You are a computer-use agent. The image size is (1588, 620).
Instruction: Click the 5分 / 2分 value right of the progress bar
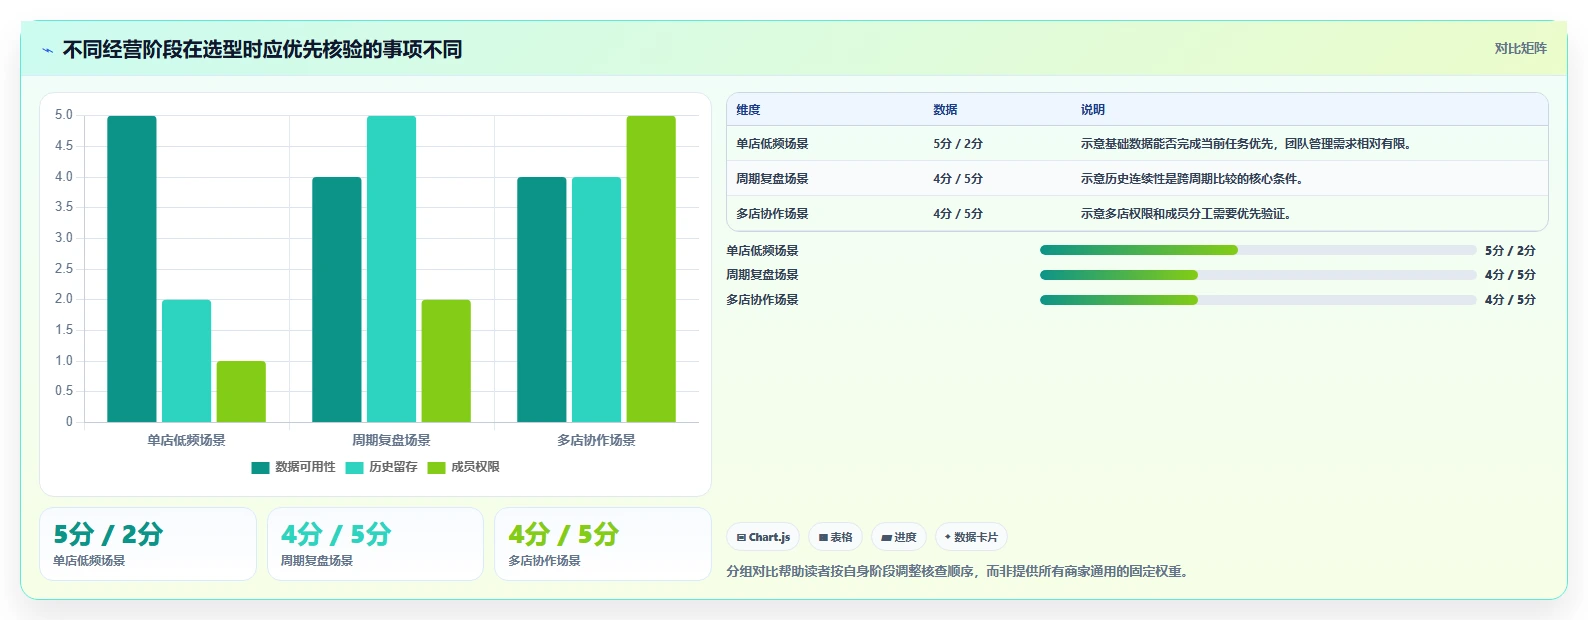1510,251
